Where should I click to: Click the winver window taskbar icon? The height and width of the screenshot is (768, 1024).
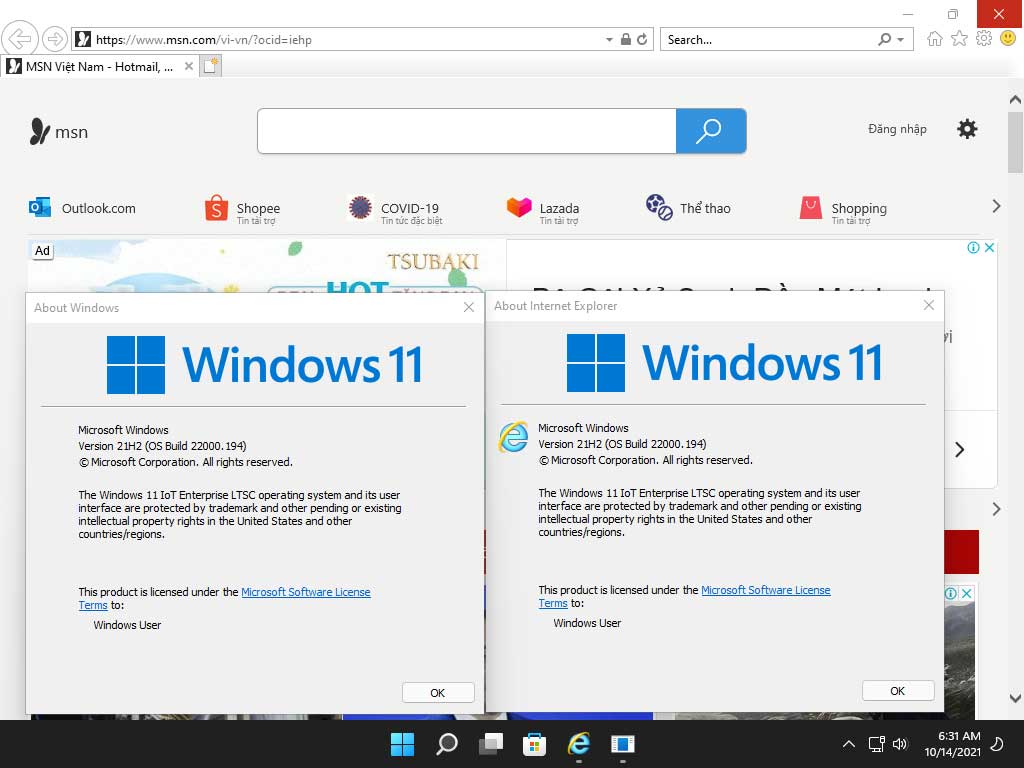tap(622, 744)
